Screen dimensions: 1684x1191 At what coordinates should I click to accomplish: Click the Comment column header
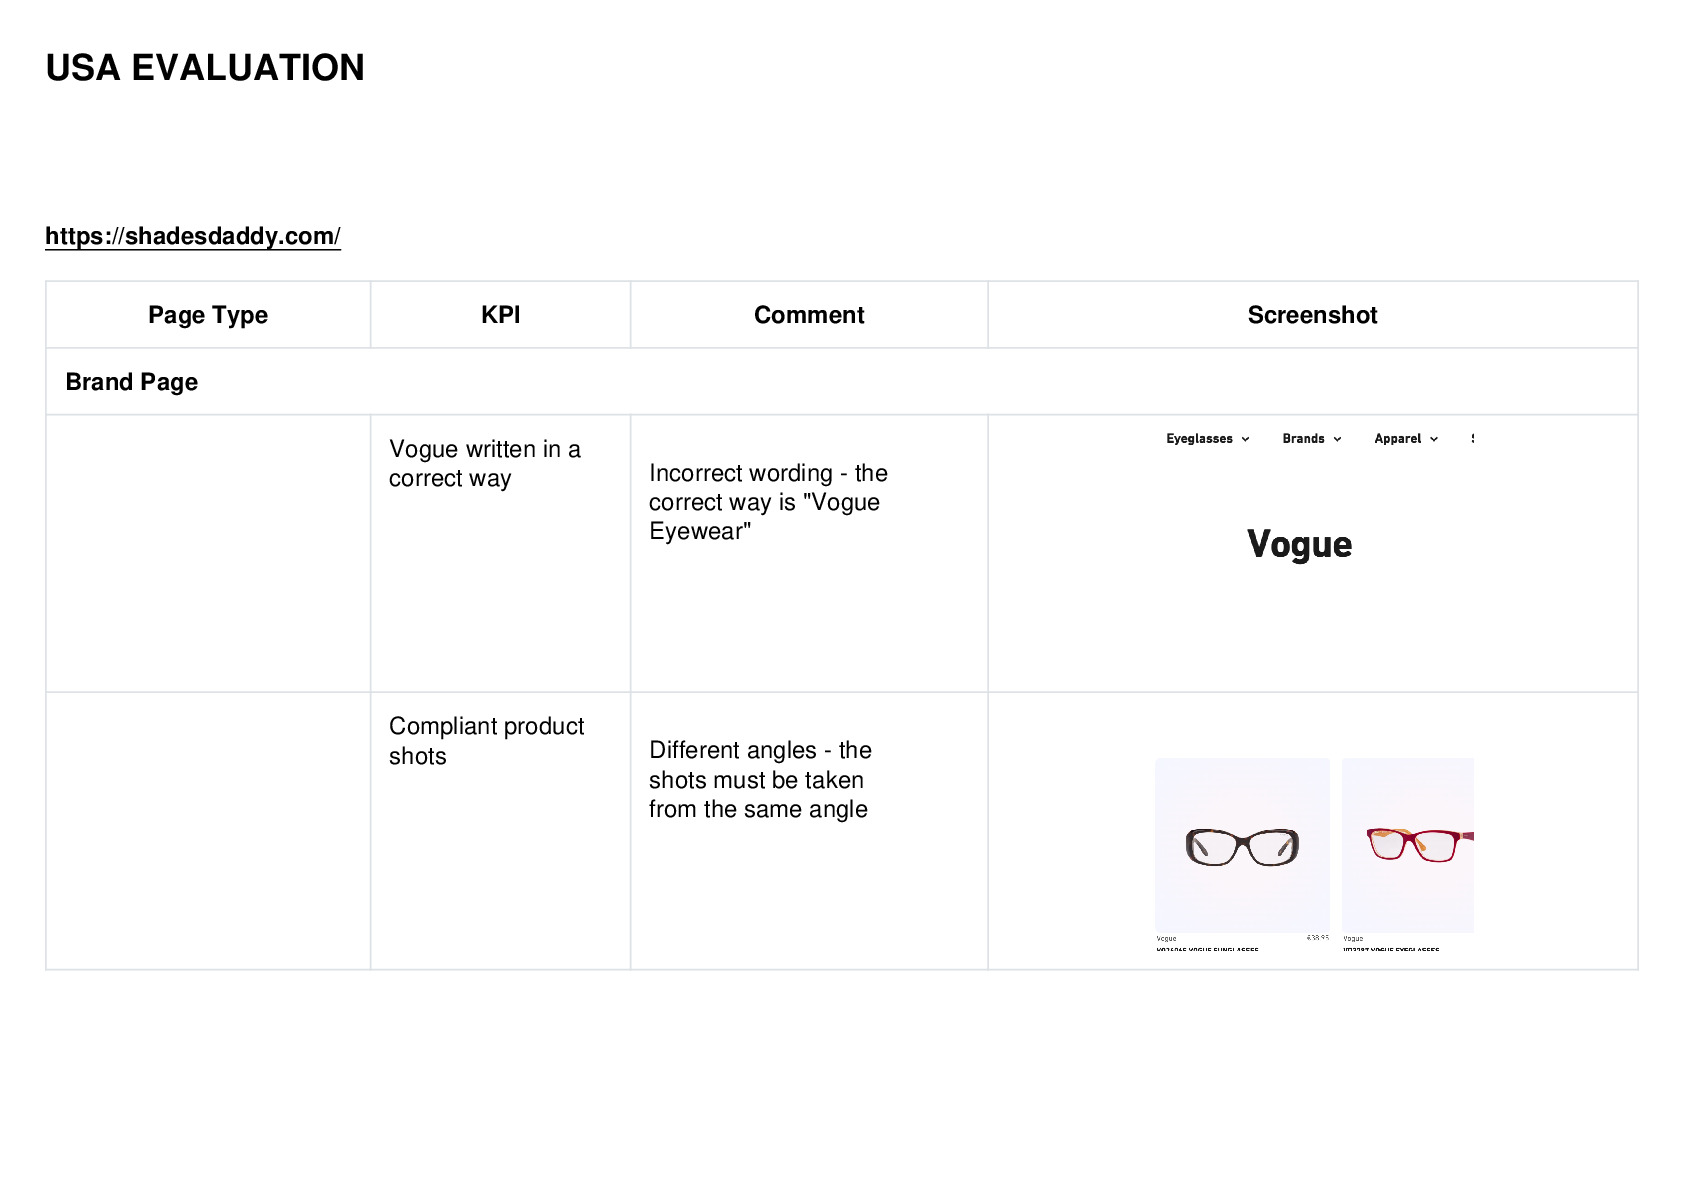(x=809, y=315)
